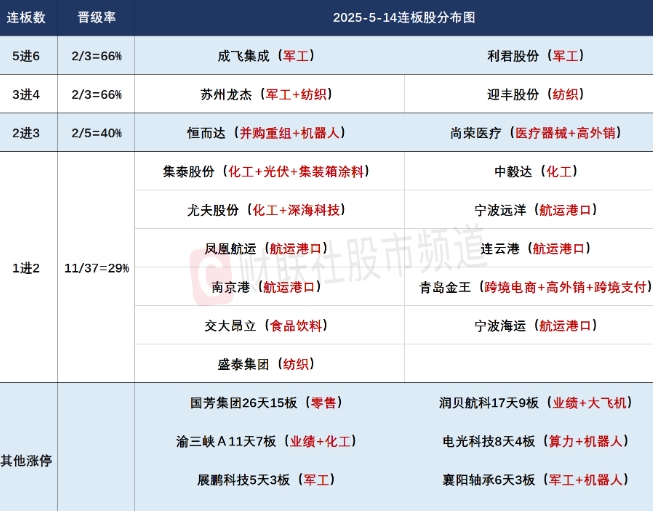The image size is (653, 511).
Task: Click the 盛泰集团 stock cell
Action: click(267, 364)
